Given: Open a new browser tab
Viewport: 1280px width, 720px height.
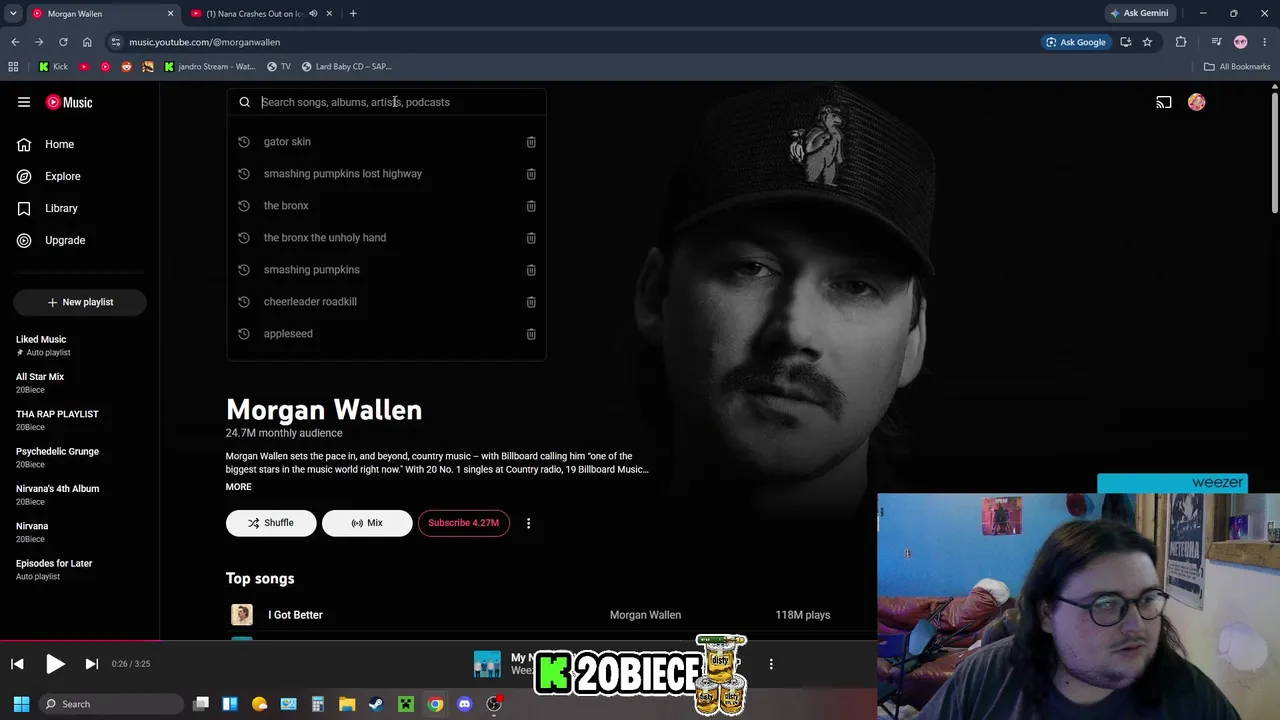Looking at the screenshot, I should 353,14.
